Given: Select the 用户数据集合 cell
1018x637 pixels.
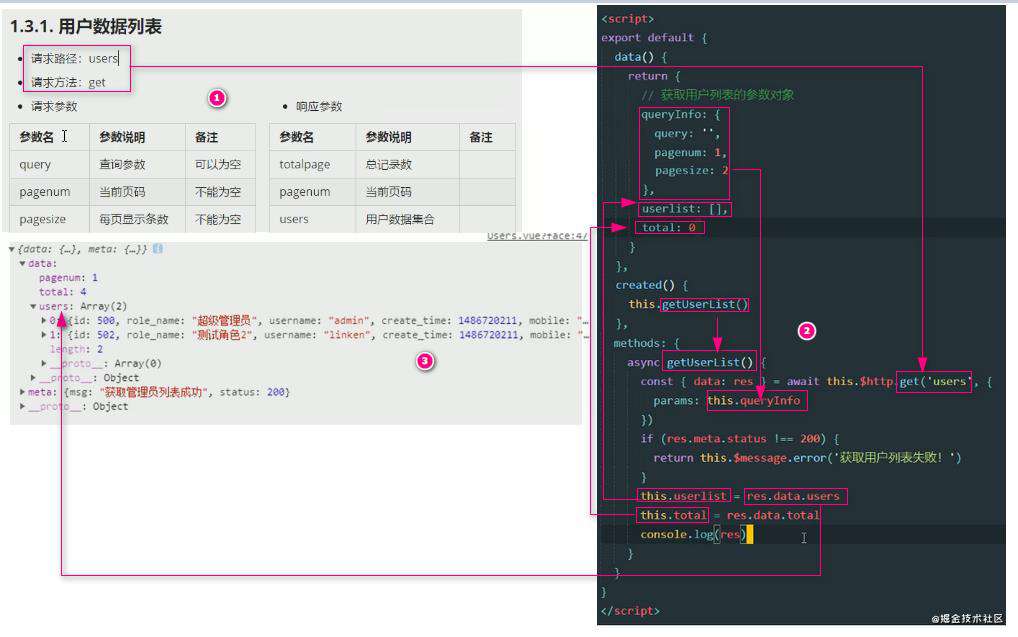Looking at the screenshot, I should tap(407, 219).
